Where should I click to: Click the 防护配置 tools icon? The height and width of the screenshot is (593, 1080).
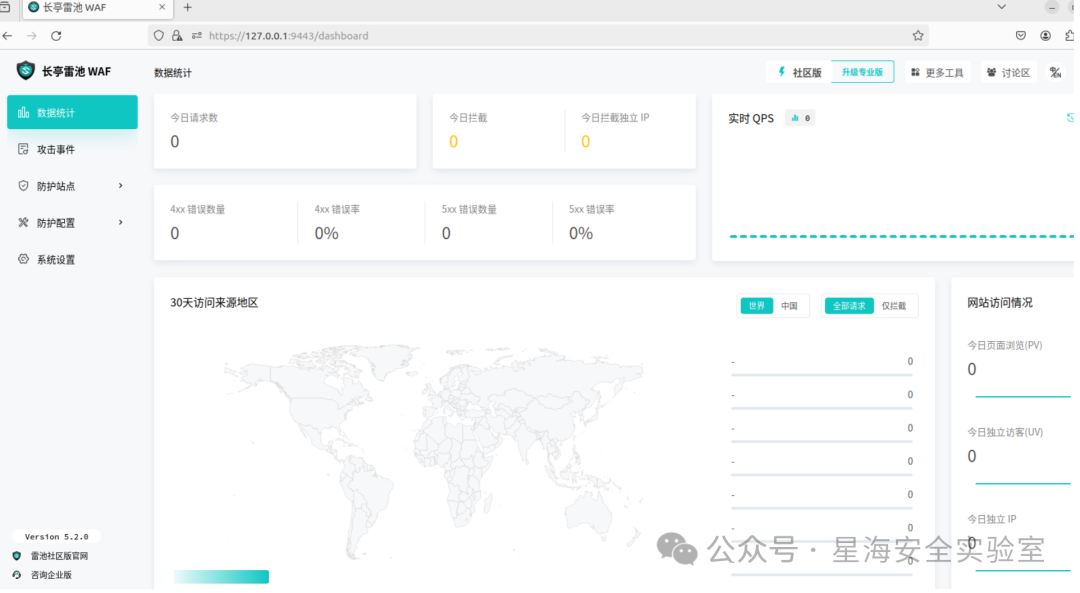pyautogui.click(x=23, y=222)
